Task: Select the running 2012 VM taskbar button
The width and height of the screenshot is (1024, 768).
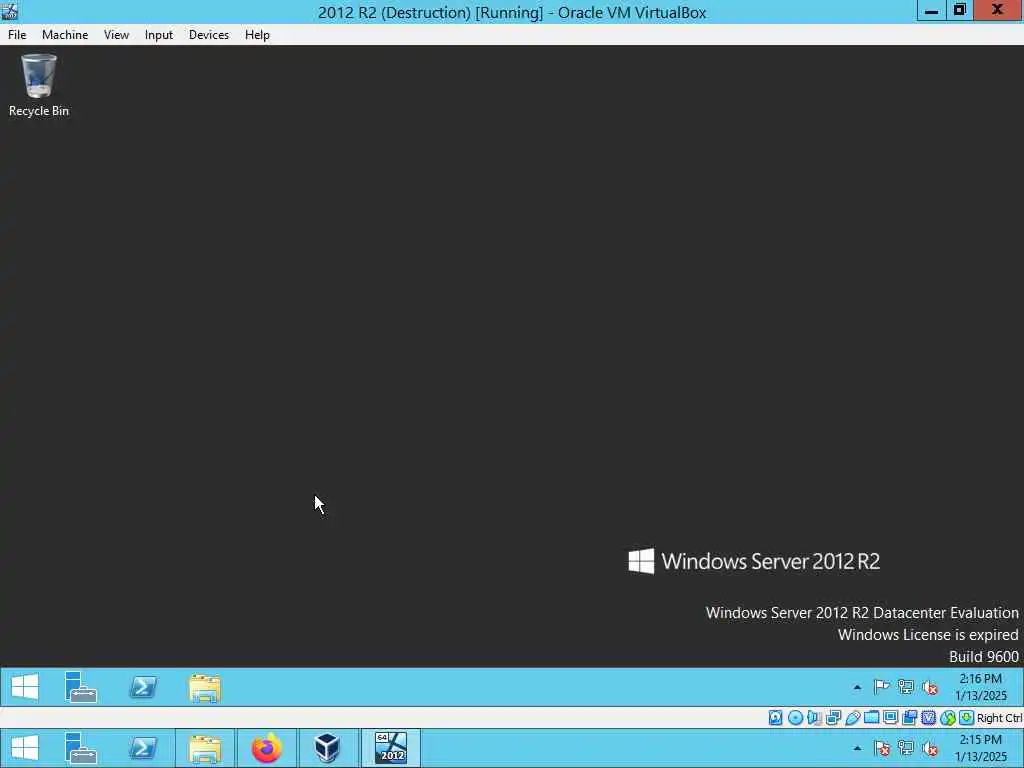Action: (391, 748)
